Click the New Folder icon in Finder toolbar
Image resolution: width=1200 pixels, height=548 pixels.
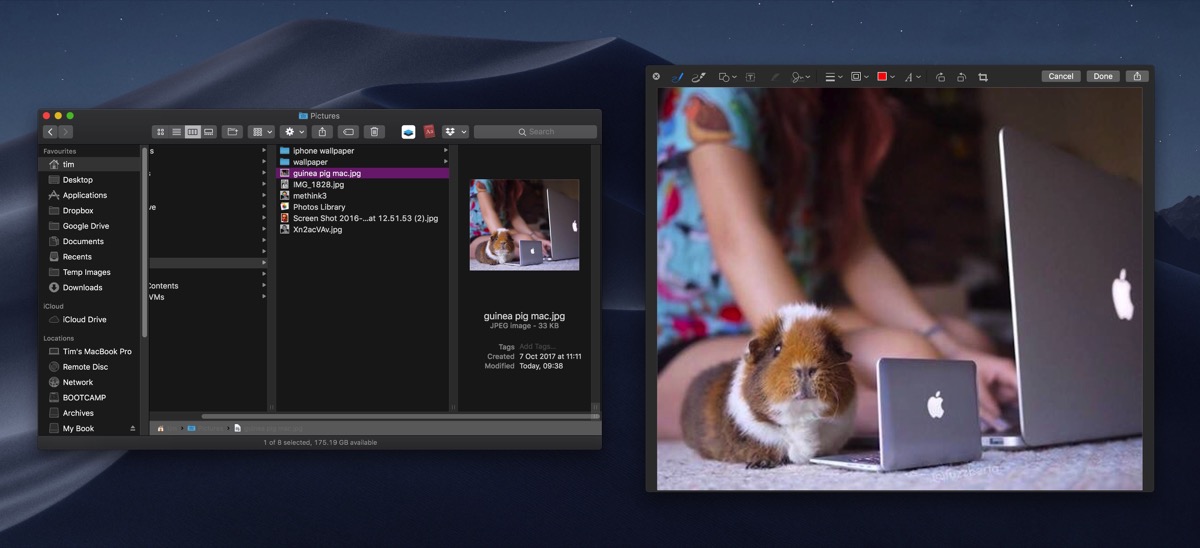coord(232,131)
